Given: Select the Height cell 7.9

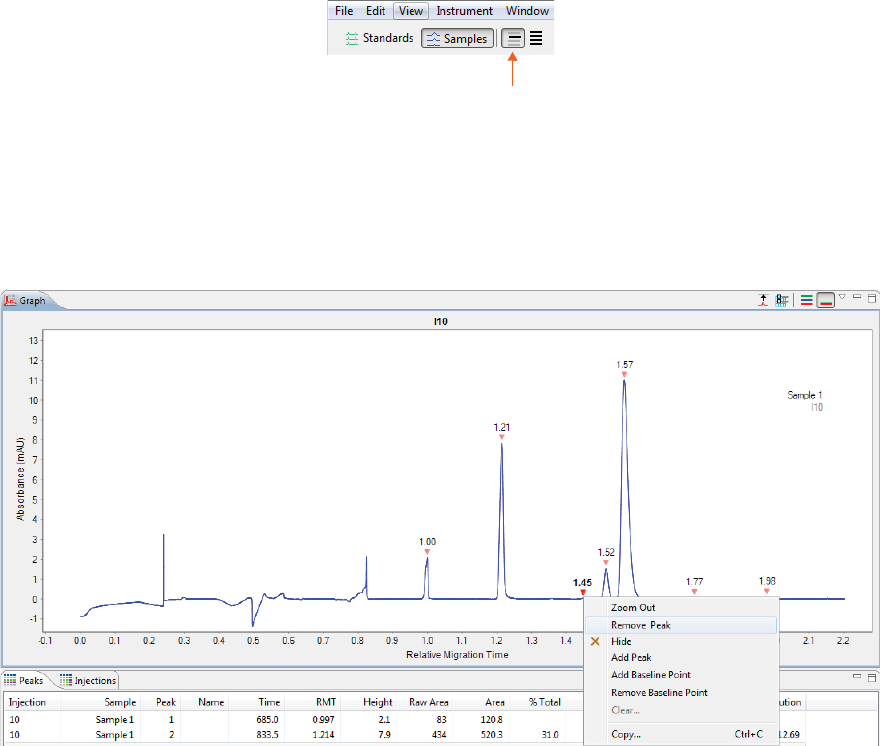Looking at the screenshot, I should click(384, 735).
